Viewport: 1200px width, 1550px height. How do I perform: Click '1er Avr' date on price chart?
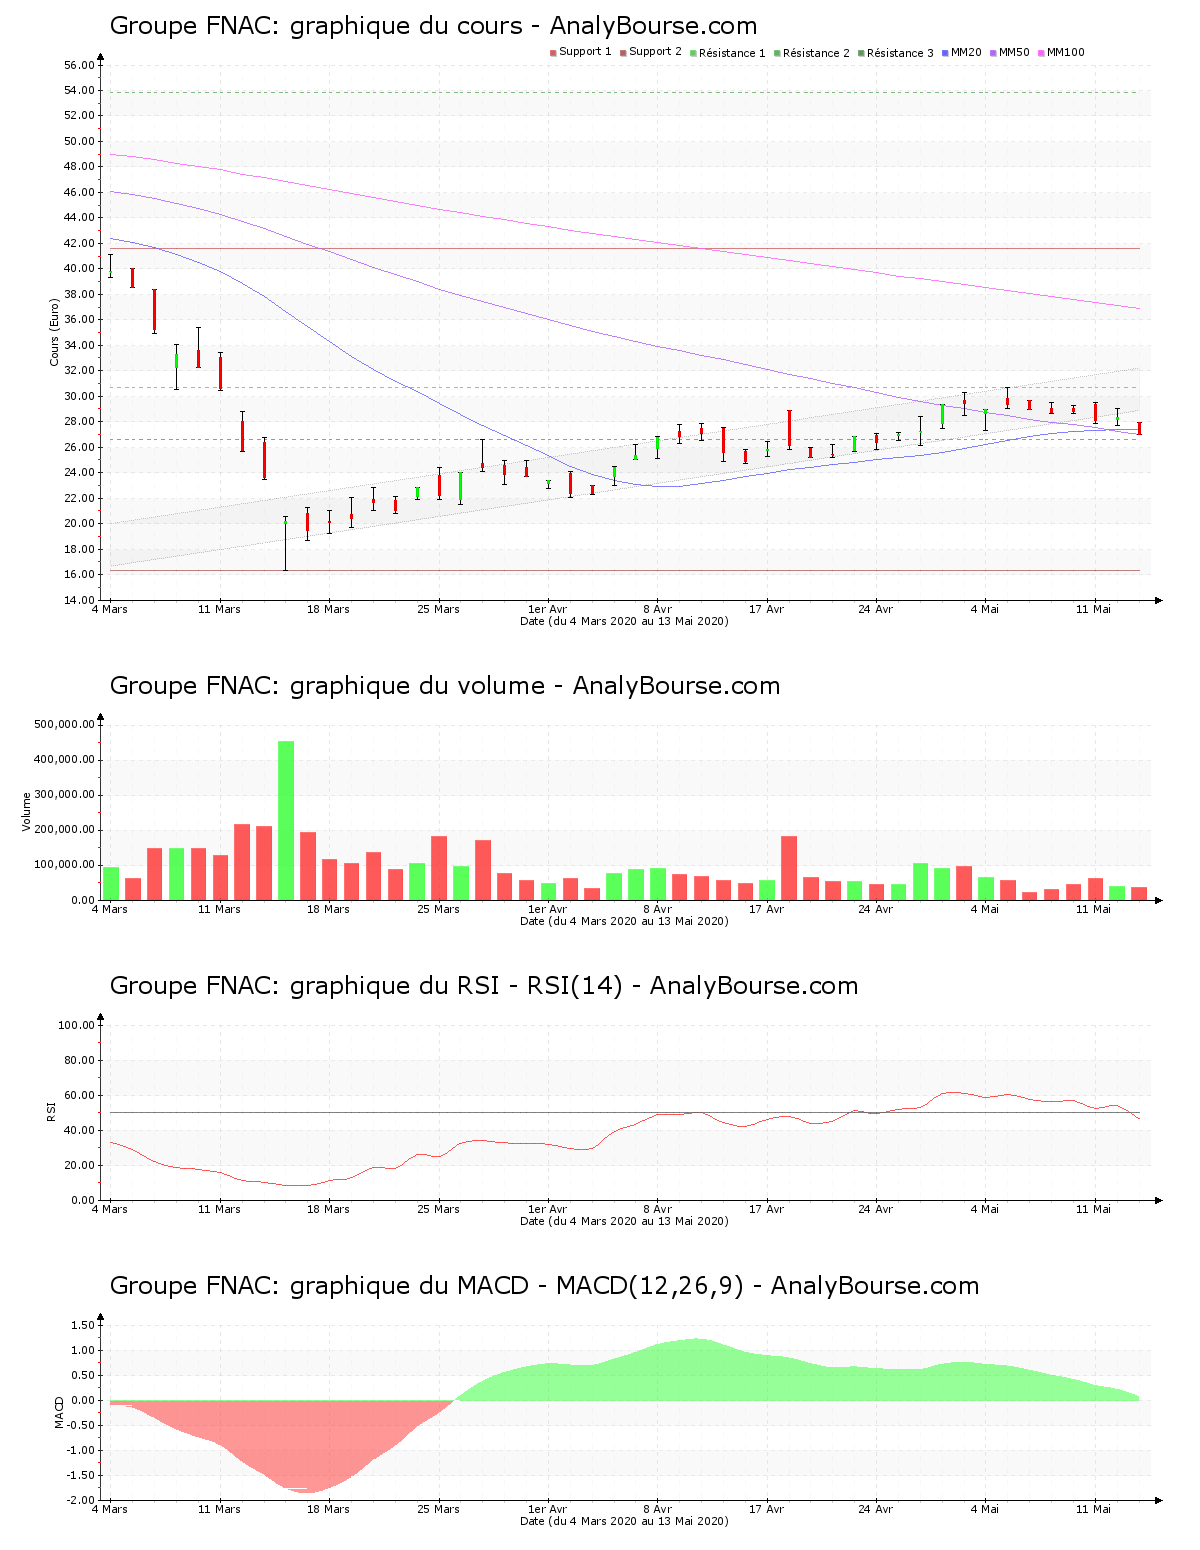tap(547, 609)
